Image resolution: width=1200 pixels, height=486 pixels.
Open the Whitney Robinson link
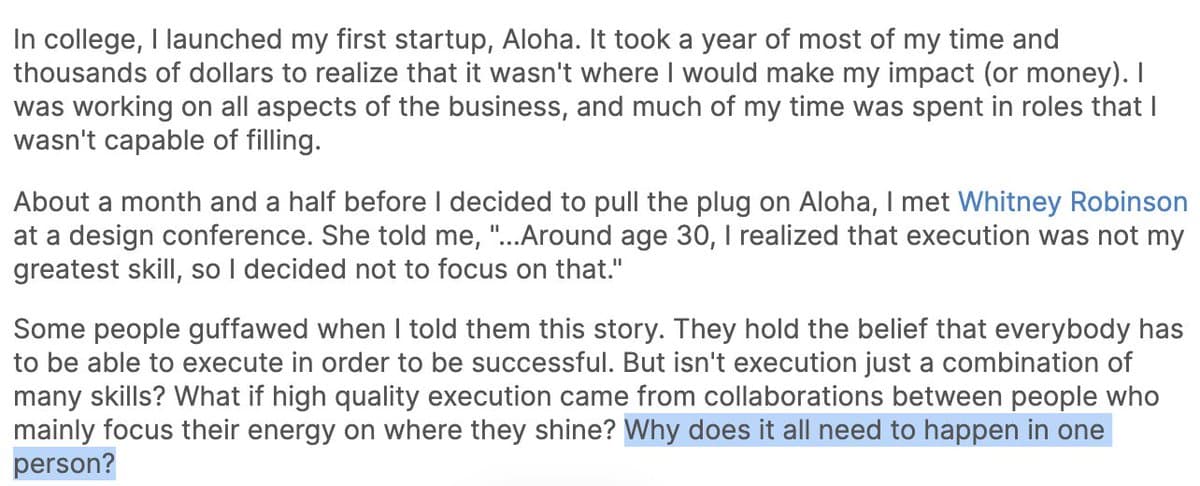(1073, 203)
